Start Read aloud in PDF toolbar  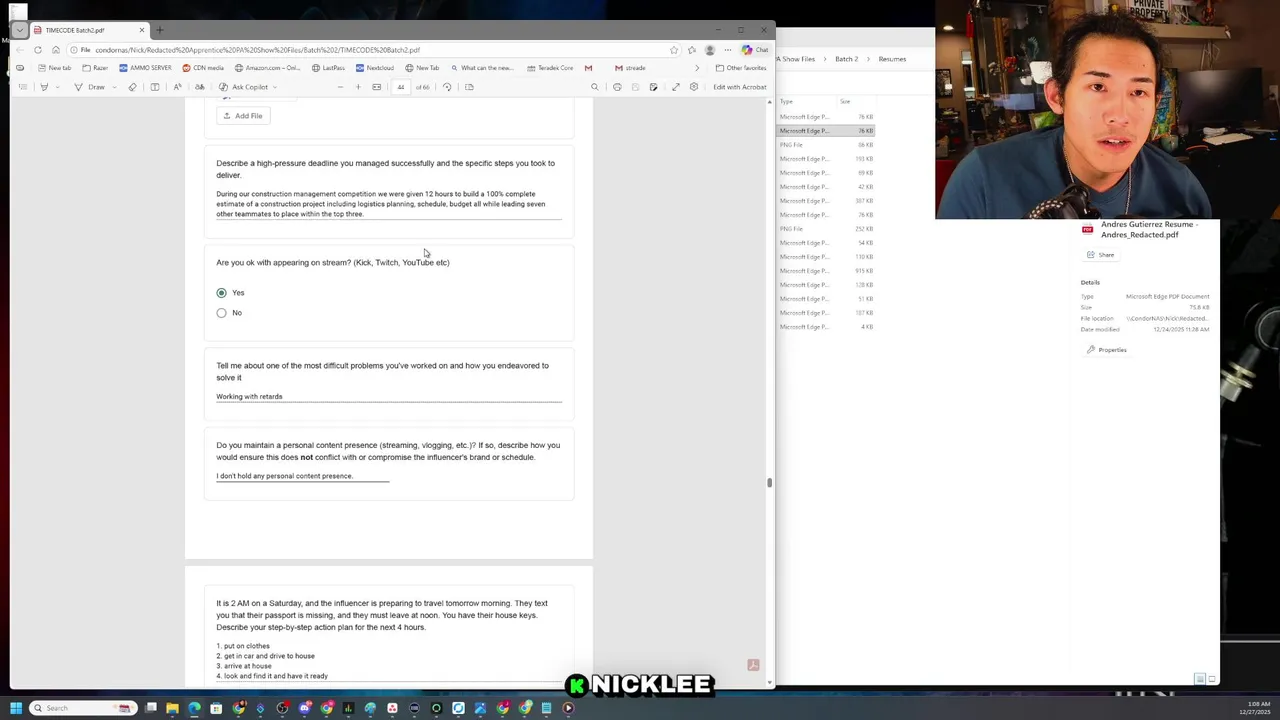pos(177,87)
